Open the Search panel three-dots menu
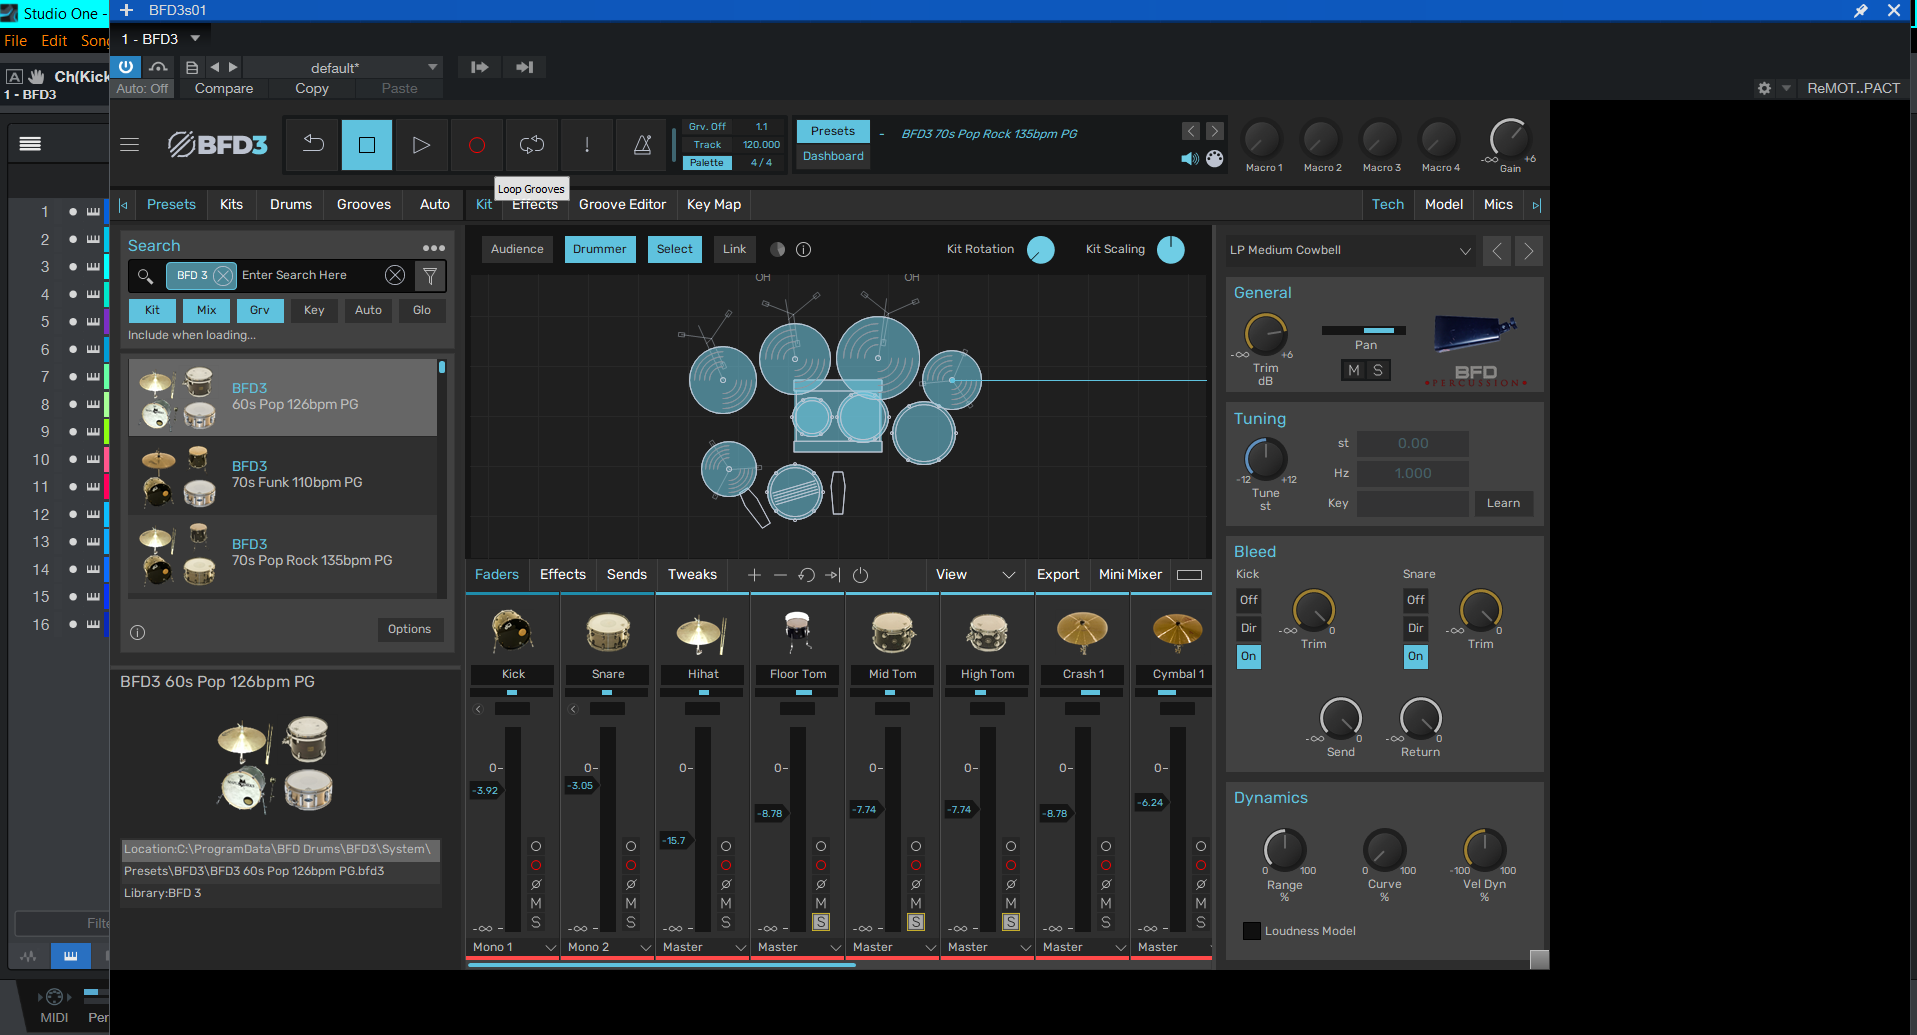1917x1035 pixels. click(x=434, y=248)
